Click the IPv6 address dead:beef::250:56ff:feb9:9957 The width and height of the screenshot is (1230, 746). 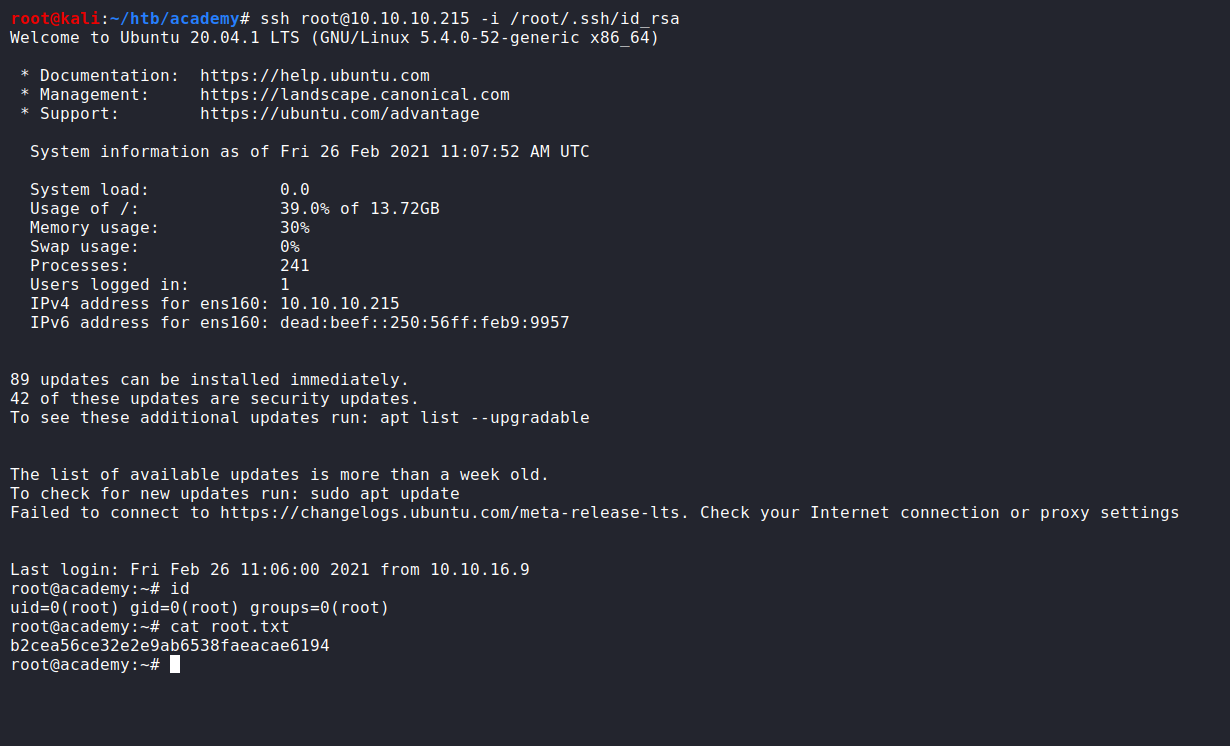click(x=425, y=323)
